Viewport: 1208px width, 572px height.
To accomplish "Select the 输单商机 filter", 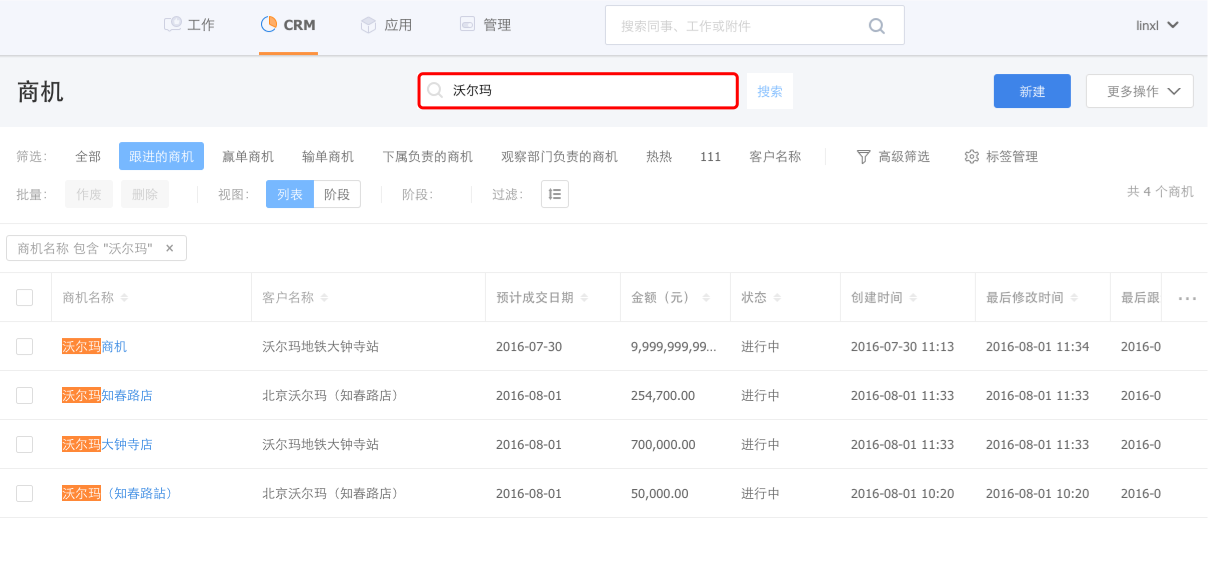I will (328, 156).
